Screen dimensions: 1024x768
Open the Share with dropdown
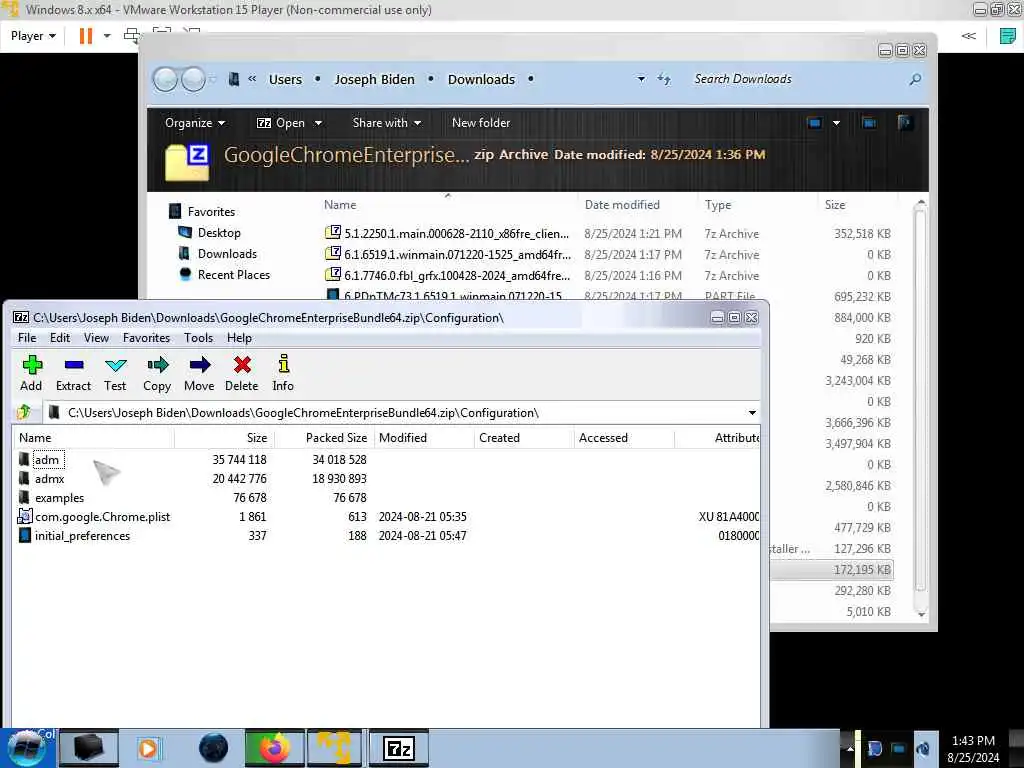click(387, 123)
